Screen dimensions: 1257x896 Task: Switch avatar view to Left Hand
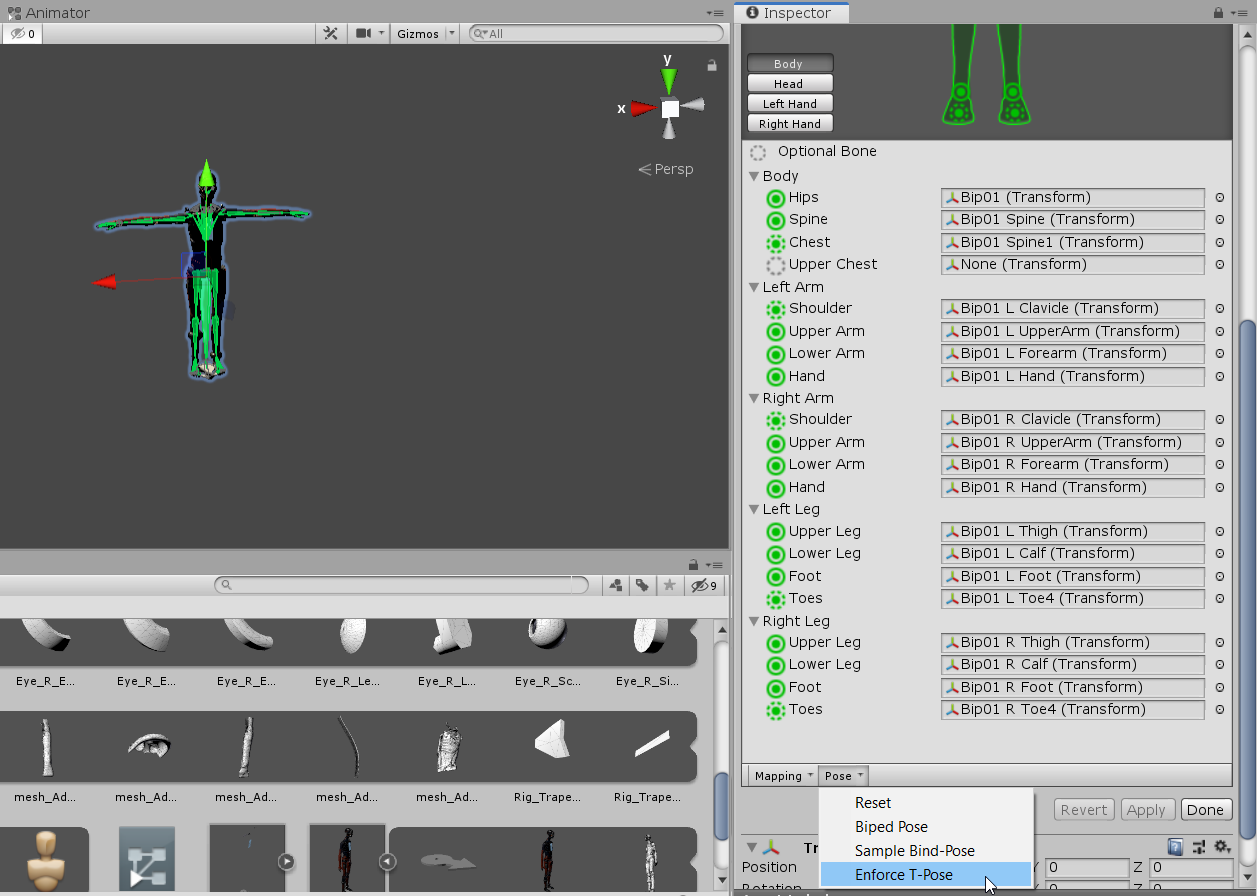click(x=789, y=104)
